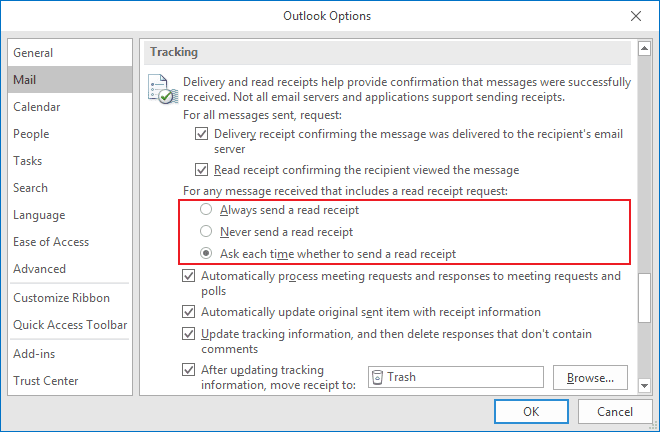Viewport: 660px width, 432px height.
Task: Click 'For any message received' label text
Action: [x=345, y=191]
